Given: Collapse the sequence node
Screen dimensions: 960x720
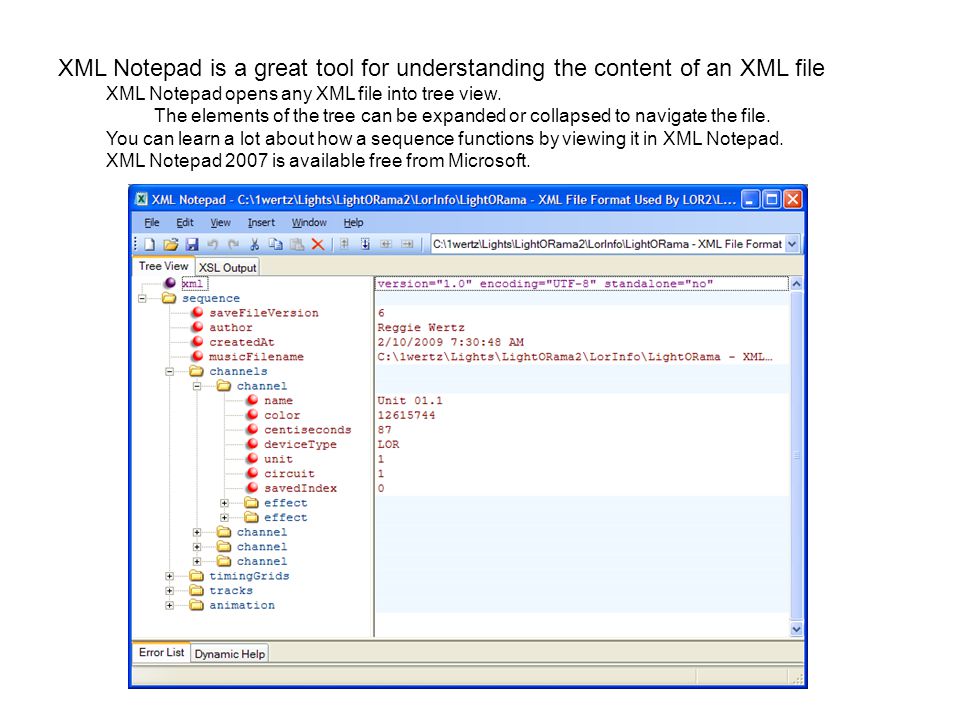Looking at the screenshot, I should pos(142,298).
